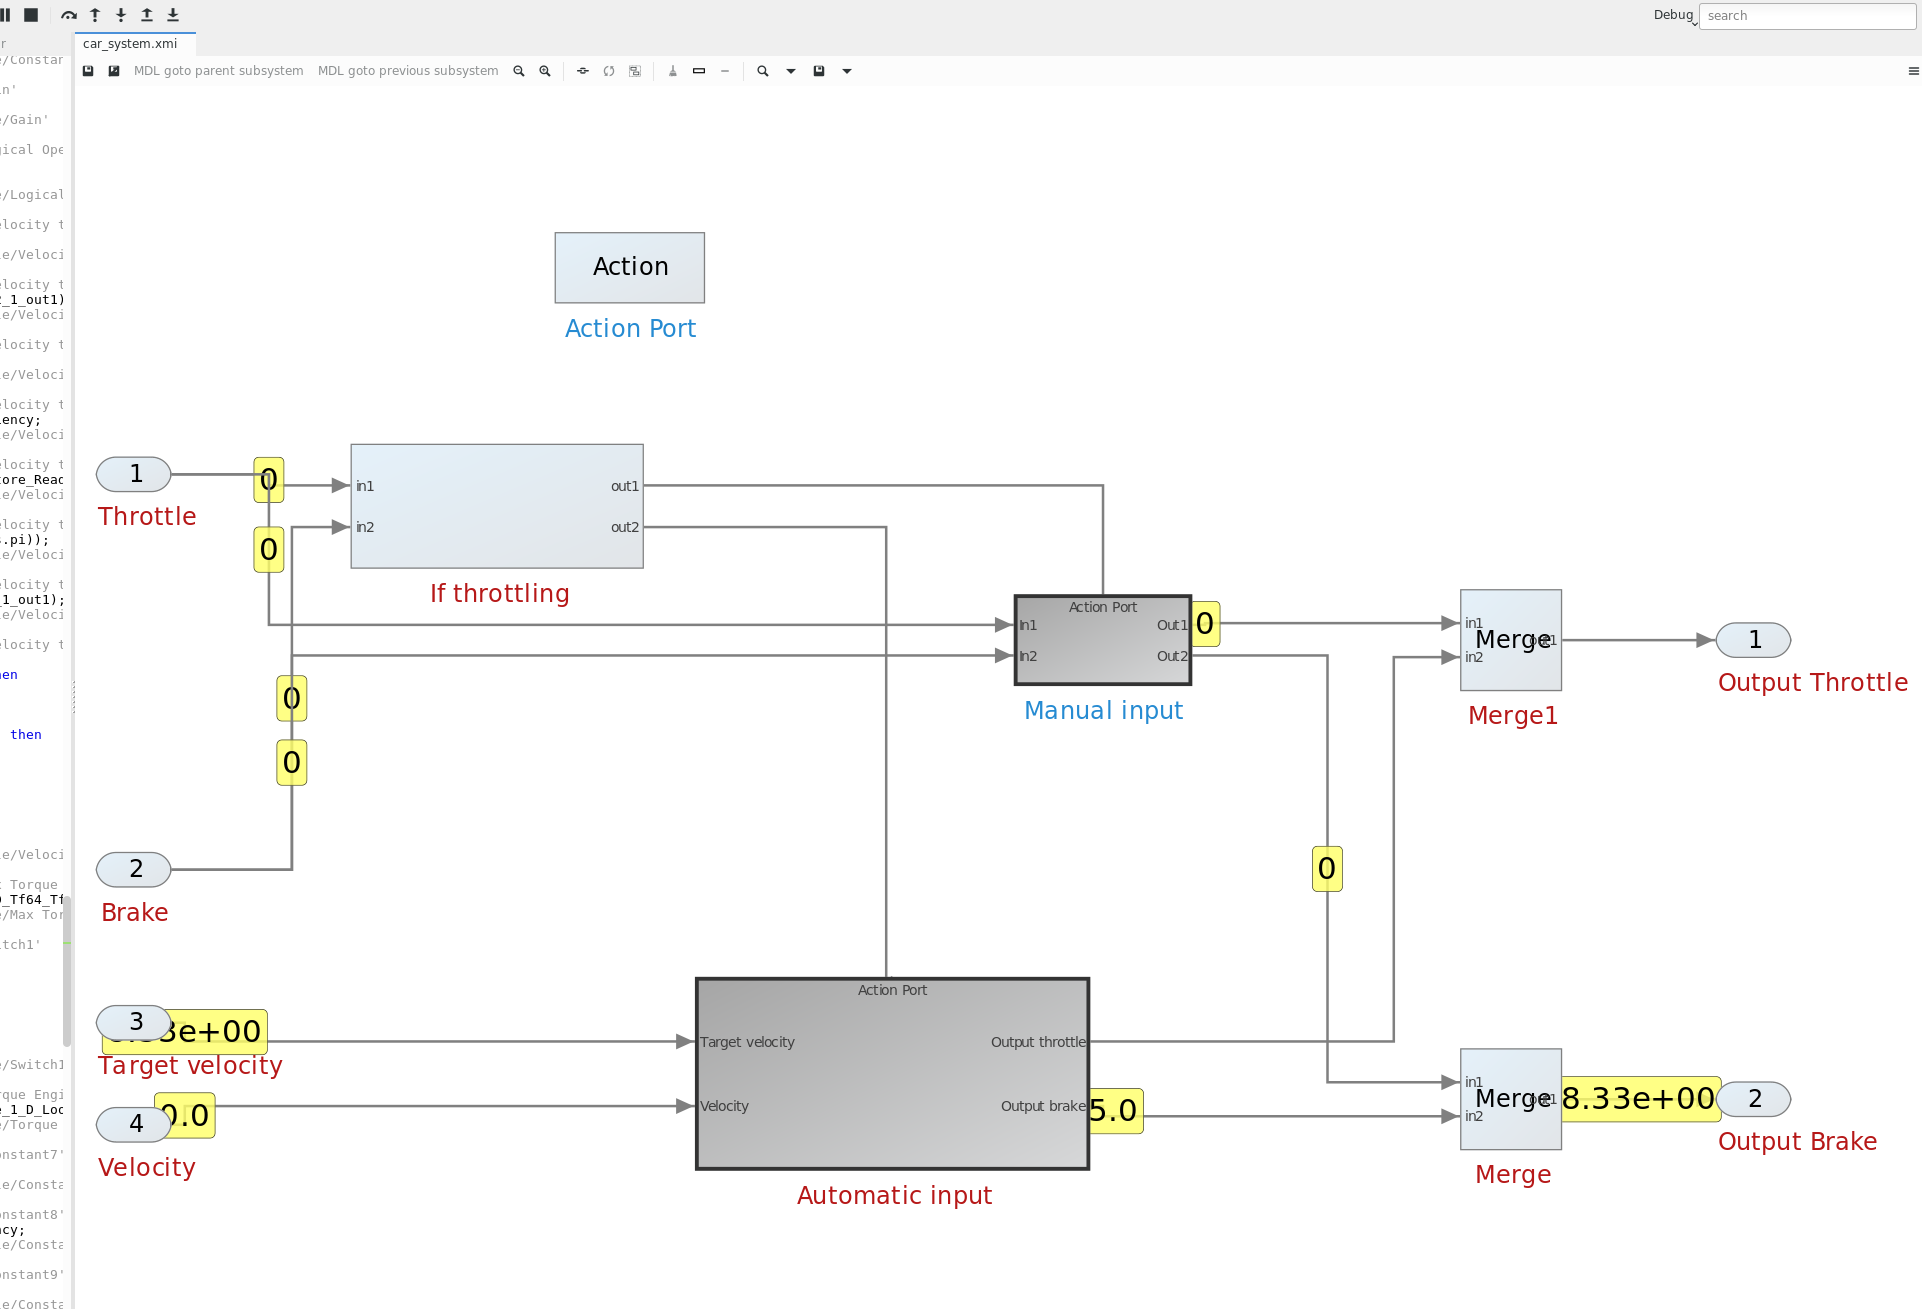Click the 'Throttle' label

[147, 516]
